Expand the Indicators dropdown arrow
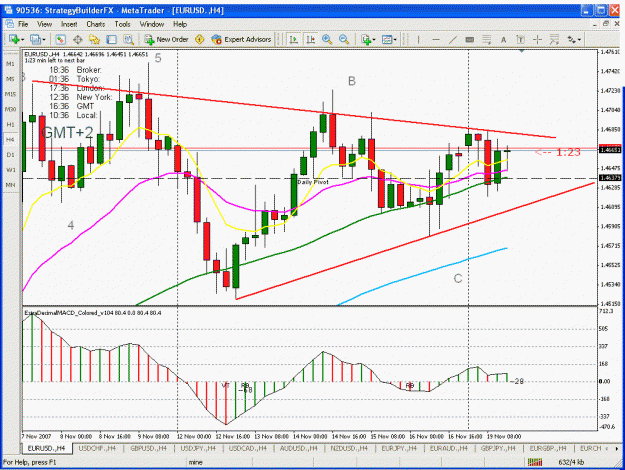Image resolution: width=625 pixels, height=470 pixels. 374,39
